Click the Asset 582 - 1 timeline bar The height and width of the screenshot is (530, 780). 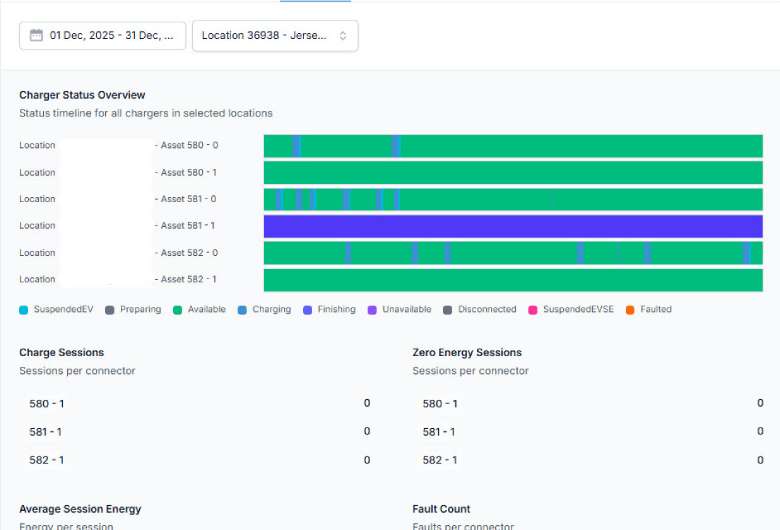click(512, 280)
